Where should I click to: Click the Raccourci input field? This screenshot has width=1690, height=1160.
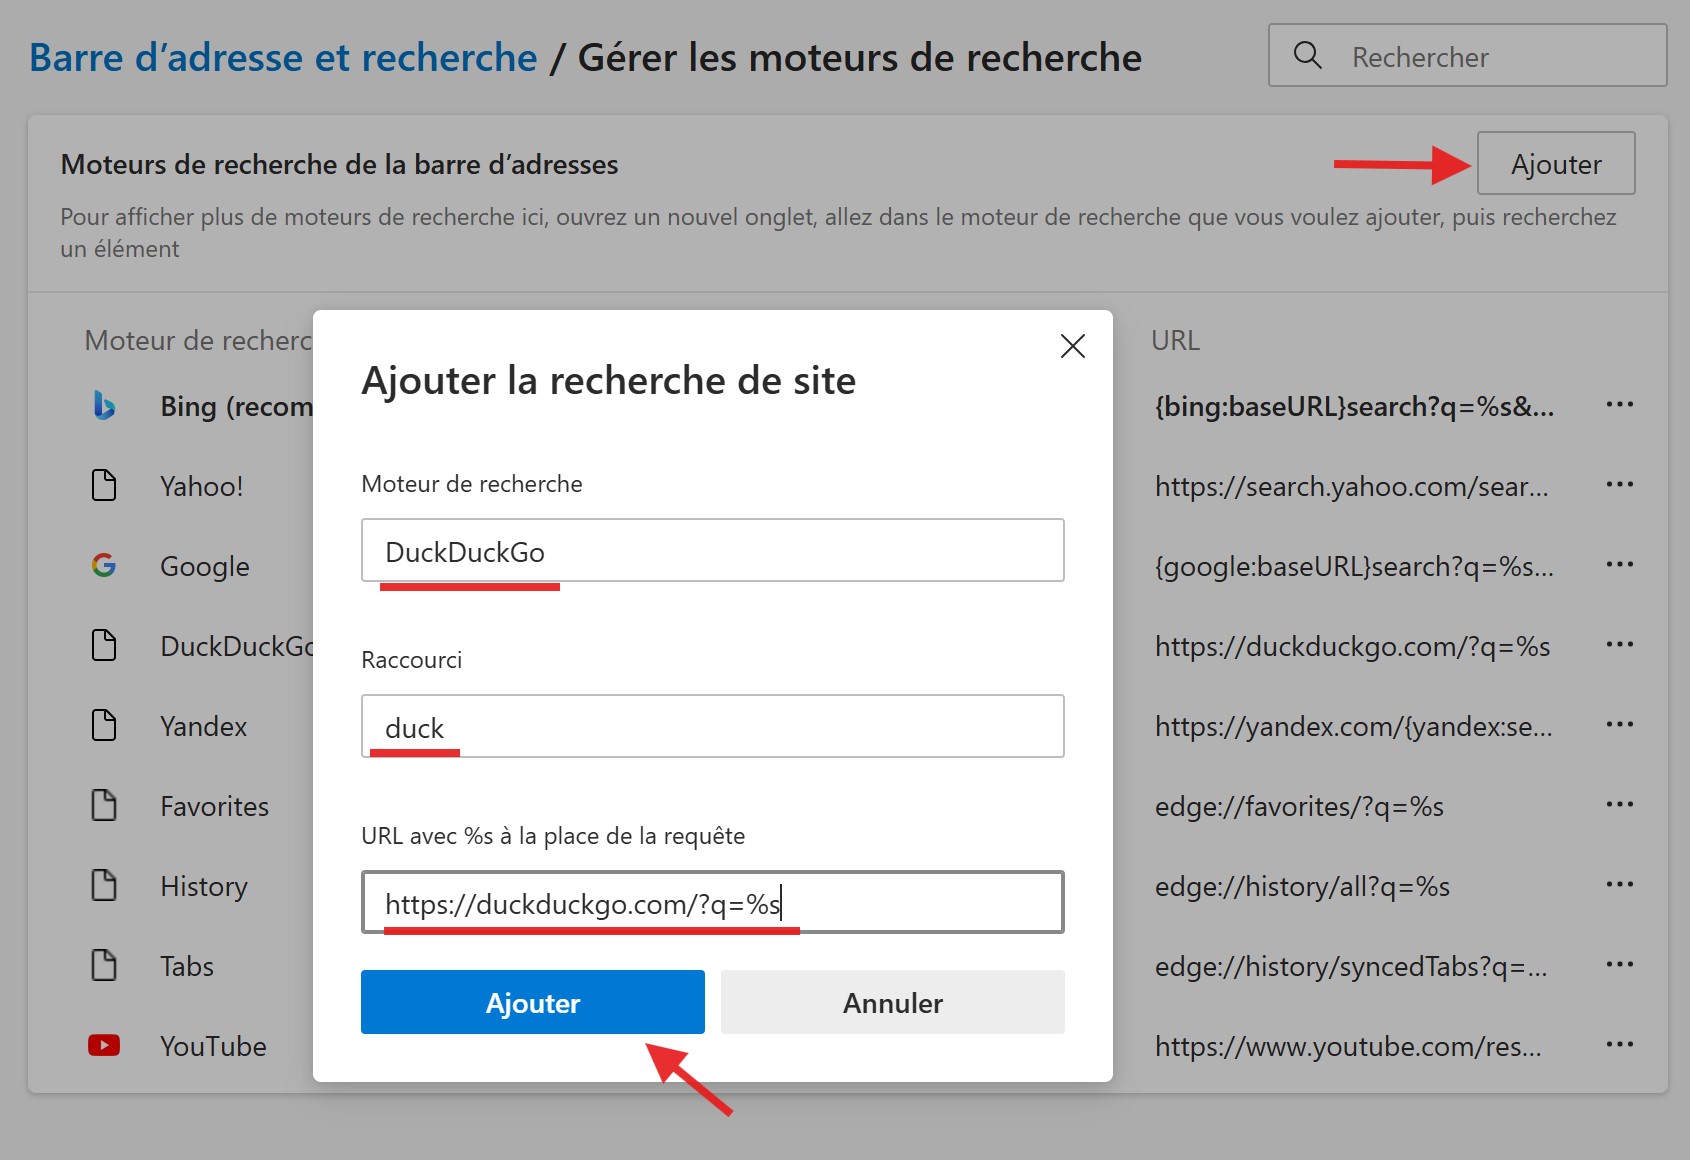(713, 726)
